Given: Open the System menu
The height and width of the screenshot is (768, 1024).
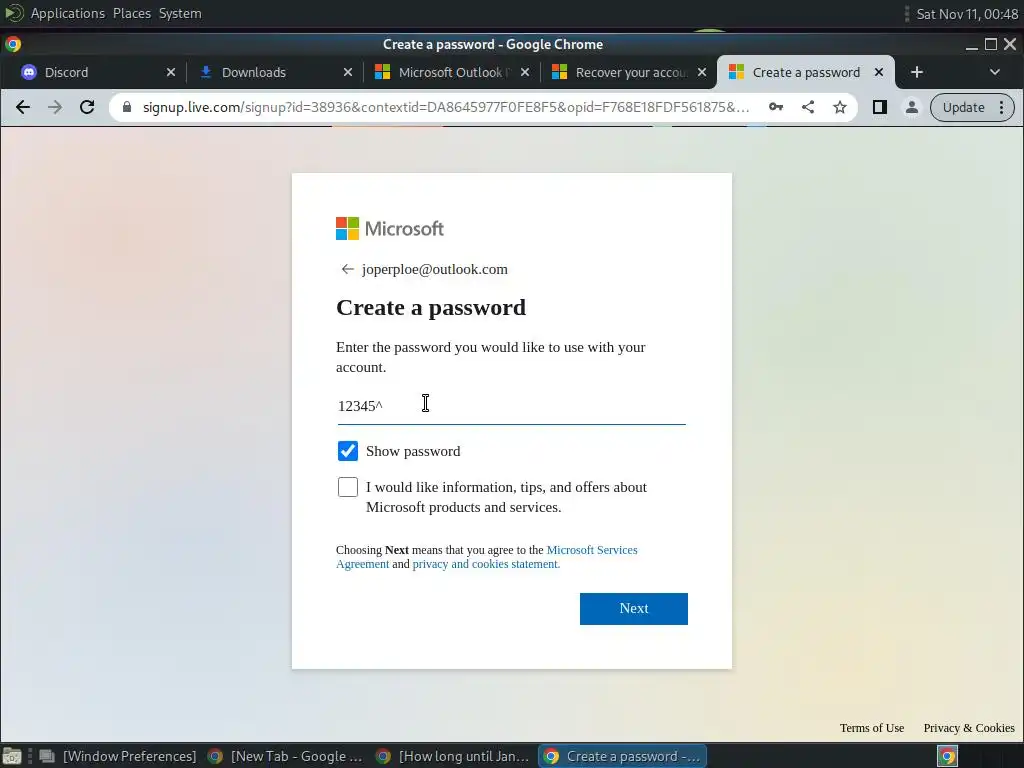Looking at the screenshot, I should tap(180, 13).
